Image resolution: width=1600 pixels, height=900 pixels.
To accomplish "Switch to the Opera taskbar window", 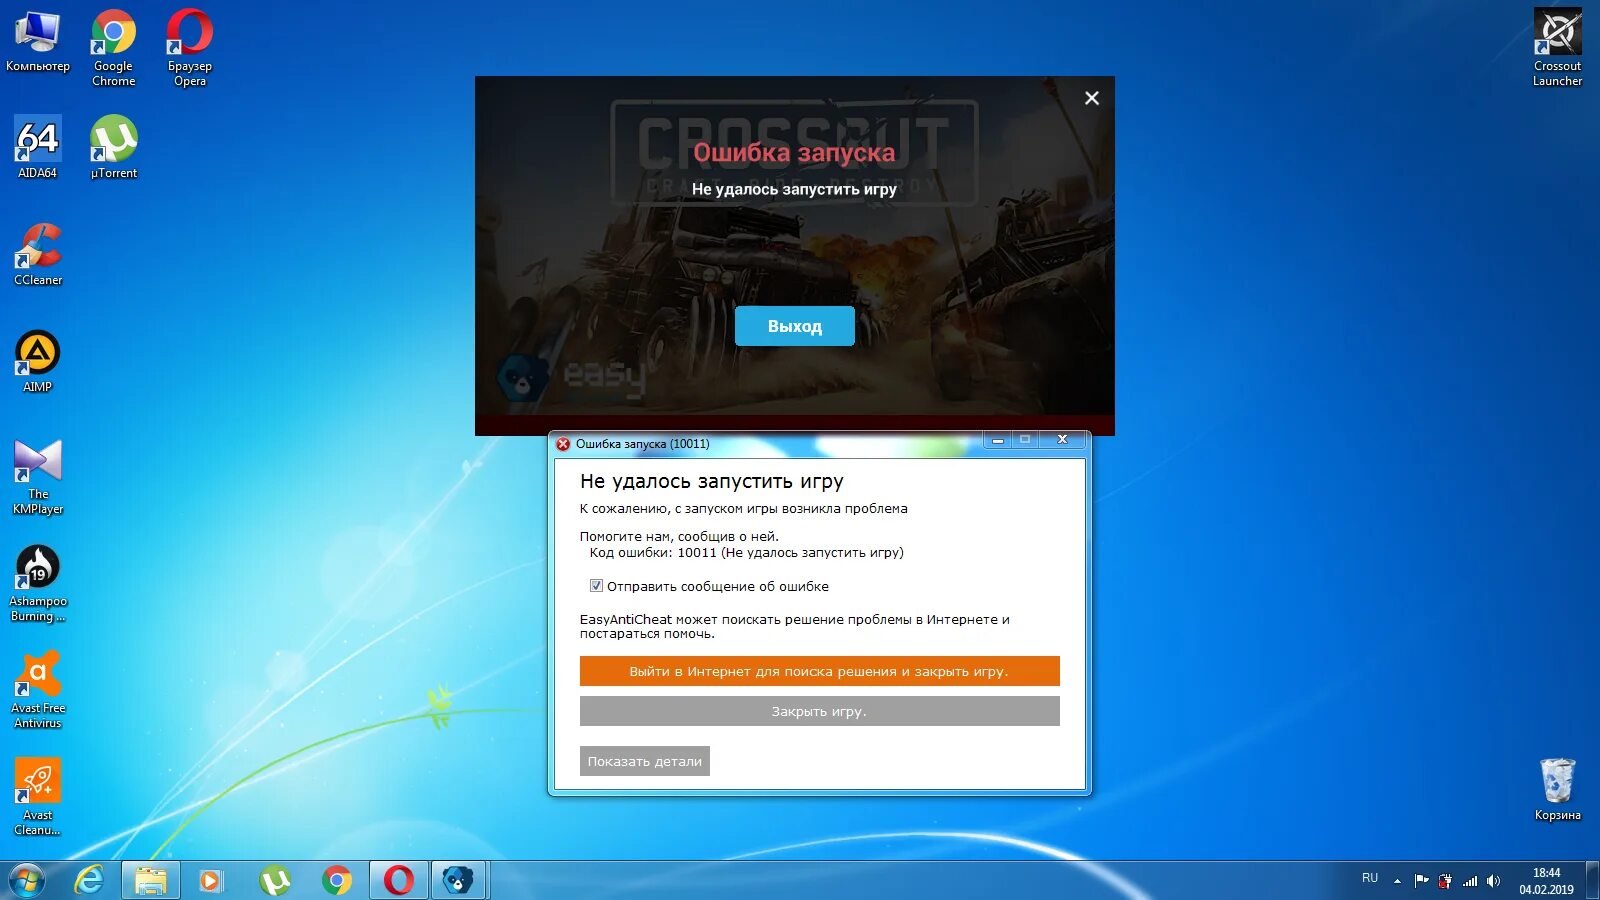I will click(399, 880).
